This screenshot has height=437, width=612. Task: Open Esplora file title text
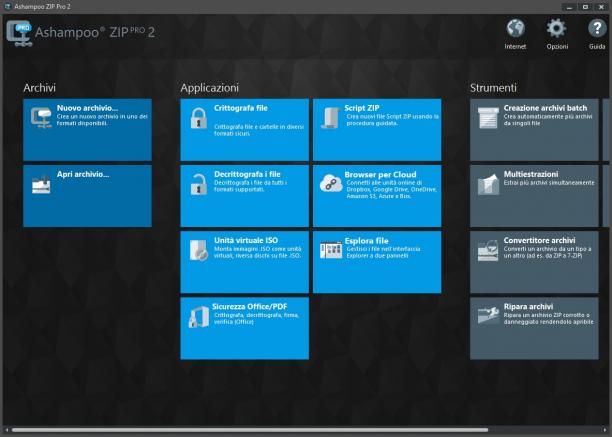[366, 241]
